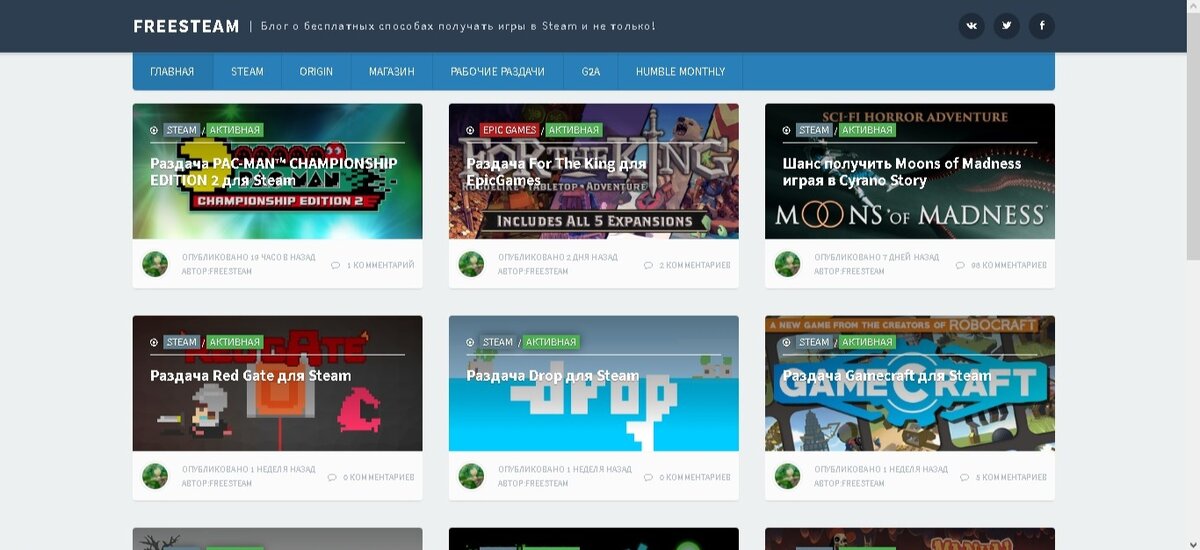Open the HUMBLE MONTHLY menu item
Viewport: 1200px width, 550px height.
[680, 72]
